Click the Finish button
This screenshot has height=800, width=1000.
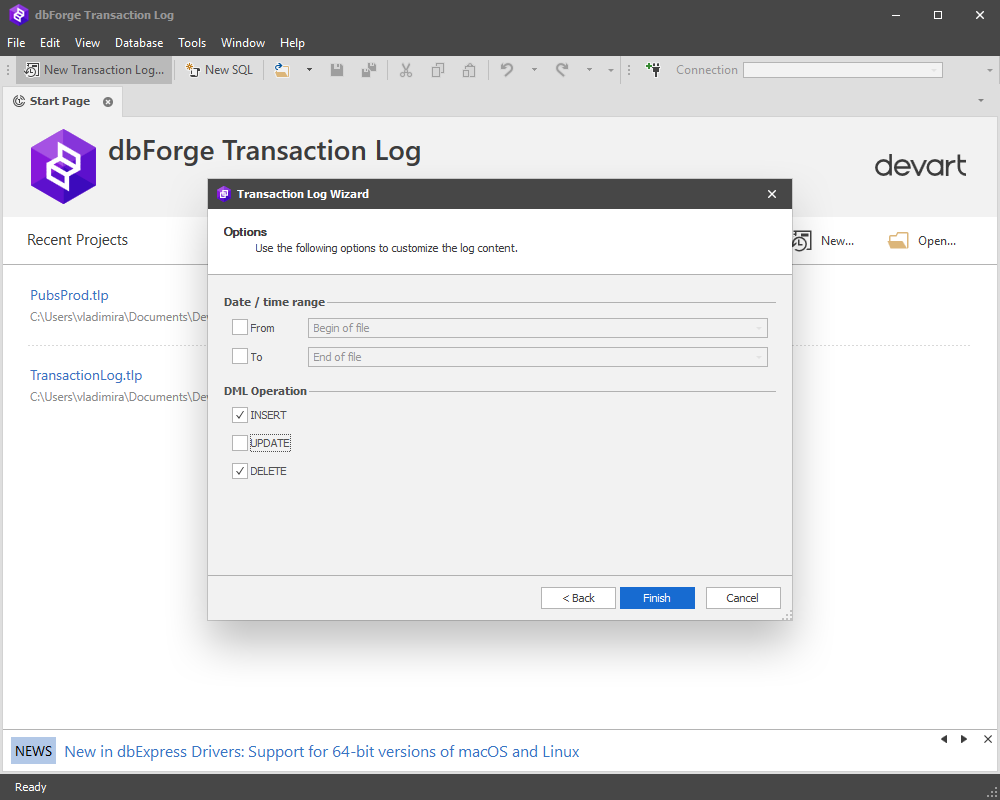657,598
